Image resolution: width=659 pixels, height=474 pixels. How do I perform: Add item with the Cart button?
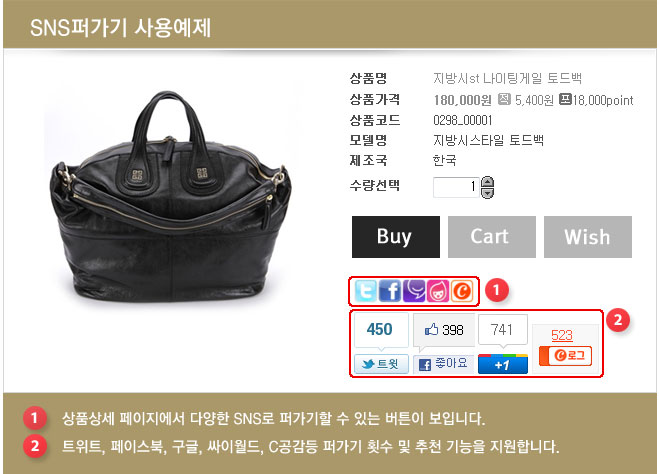tap(492, 237)
